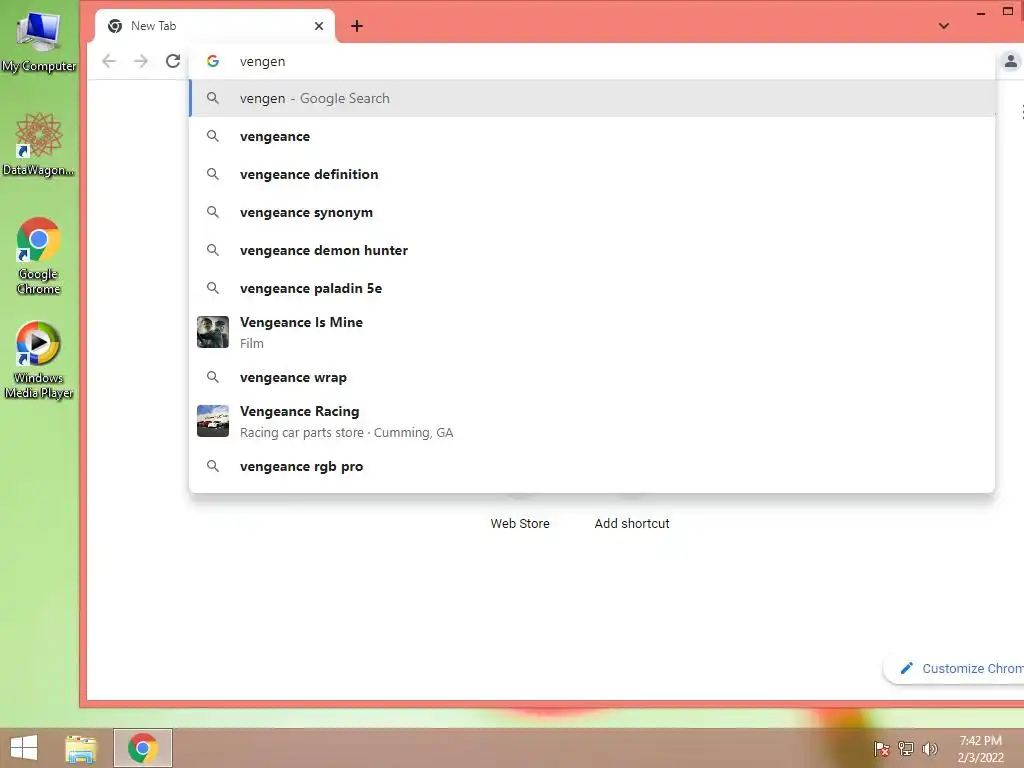This screenshot has width=1024, height=768.
Task: Click search icon beside 'vengeance paladin 5e'
Action: 213,288
